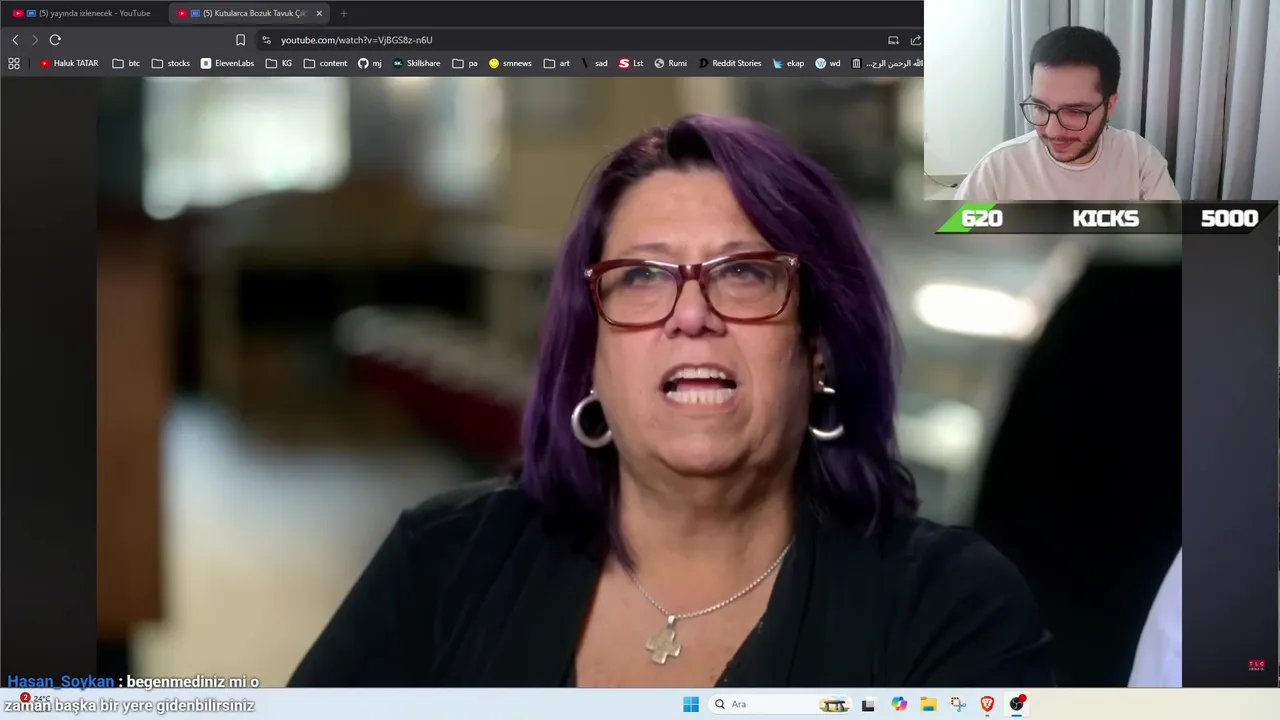Expand the pa bookmarks folder

click(x=465, y=63)
